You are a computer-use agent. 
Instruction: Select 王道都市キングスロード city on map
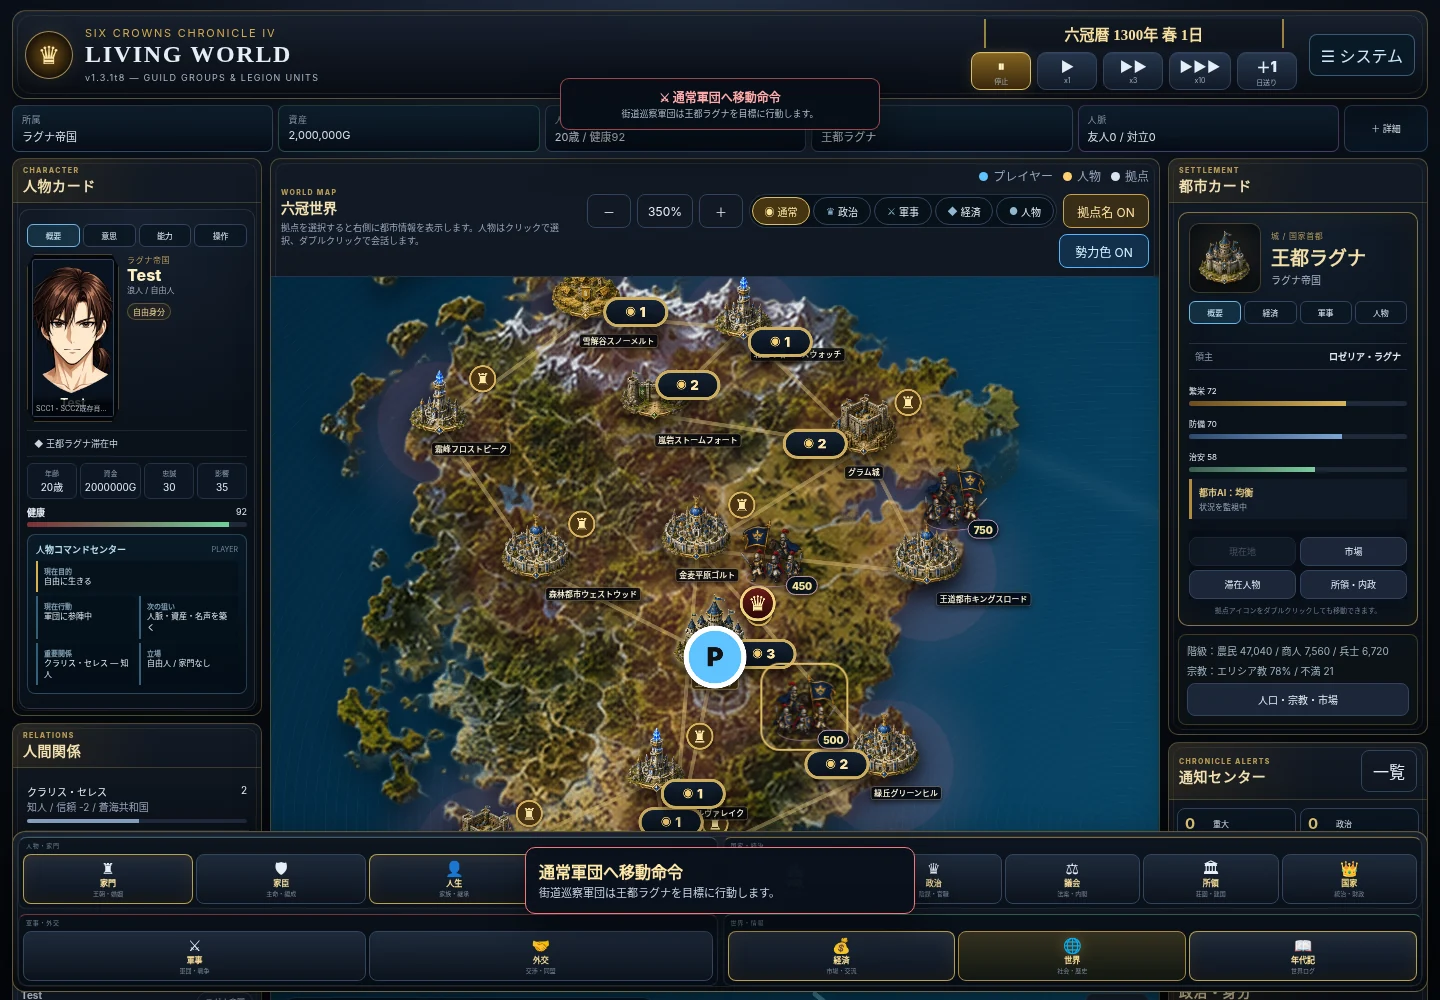(x=929, y=557)
